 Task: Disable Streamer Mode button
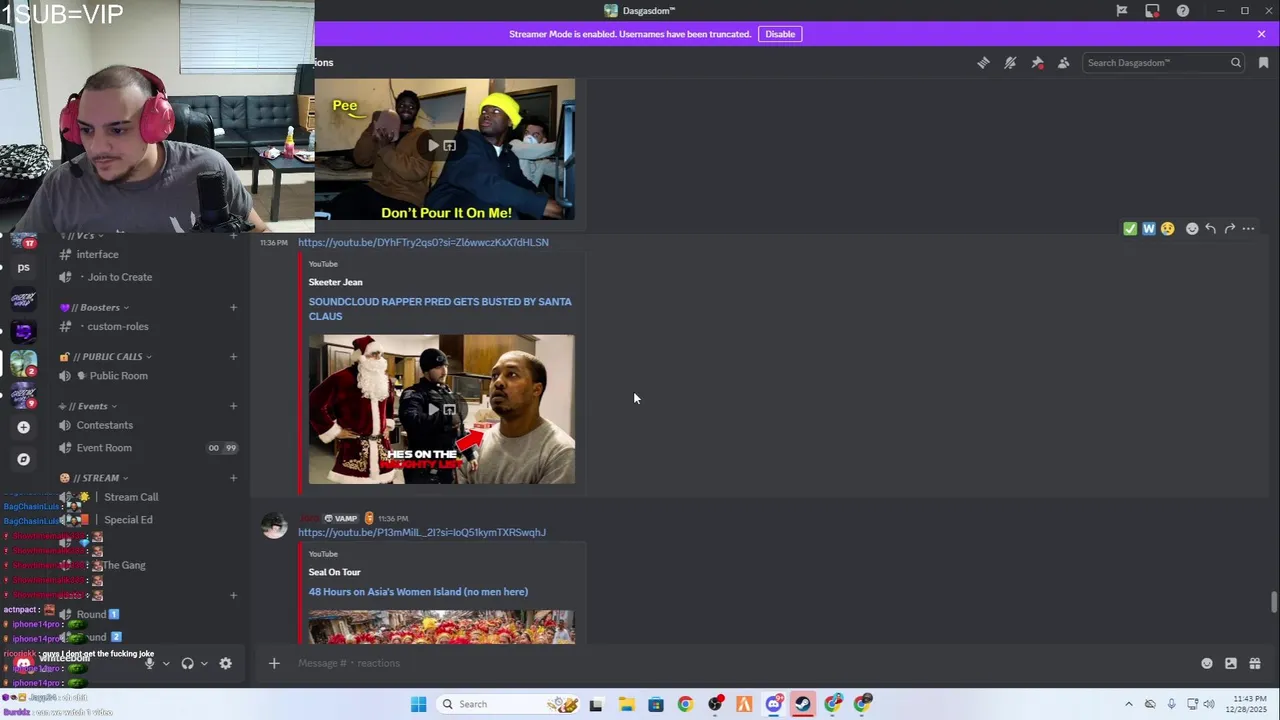pyautogui.click(x=780, y=34)
